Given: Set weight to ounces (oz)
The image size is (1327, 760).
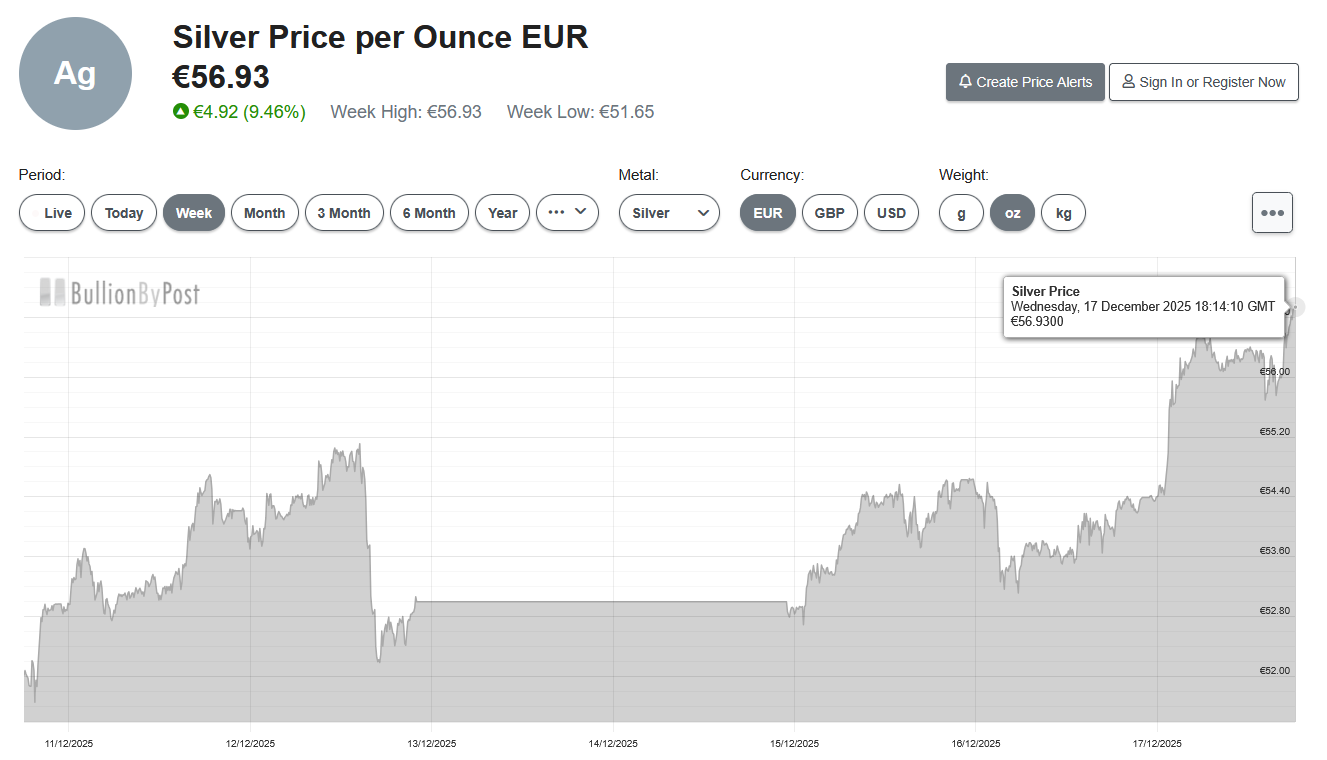Looking at the screenshot, I should [1013, 213].
